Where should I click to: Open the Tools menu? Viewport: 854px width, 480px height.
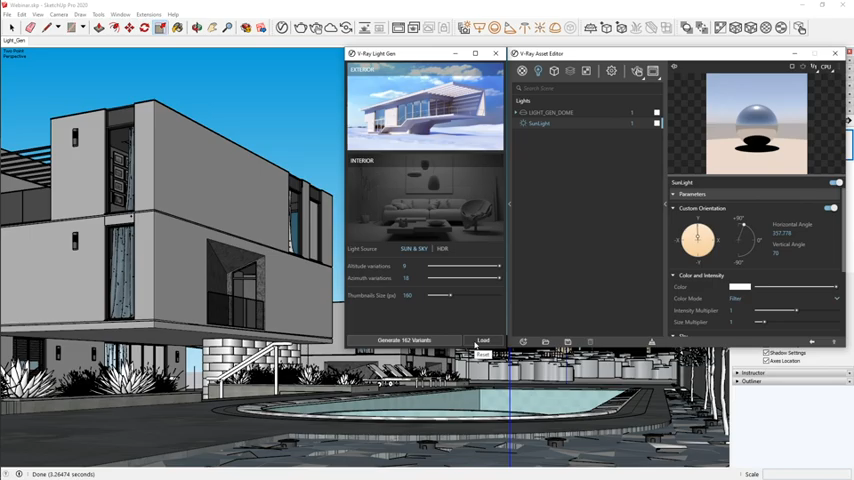pos(98,15)
